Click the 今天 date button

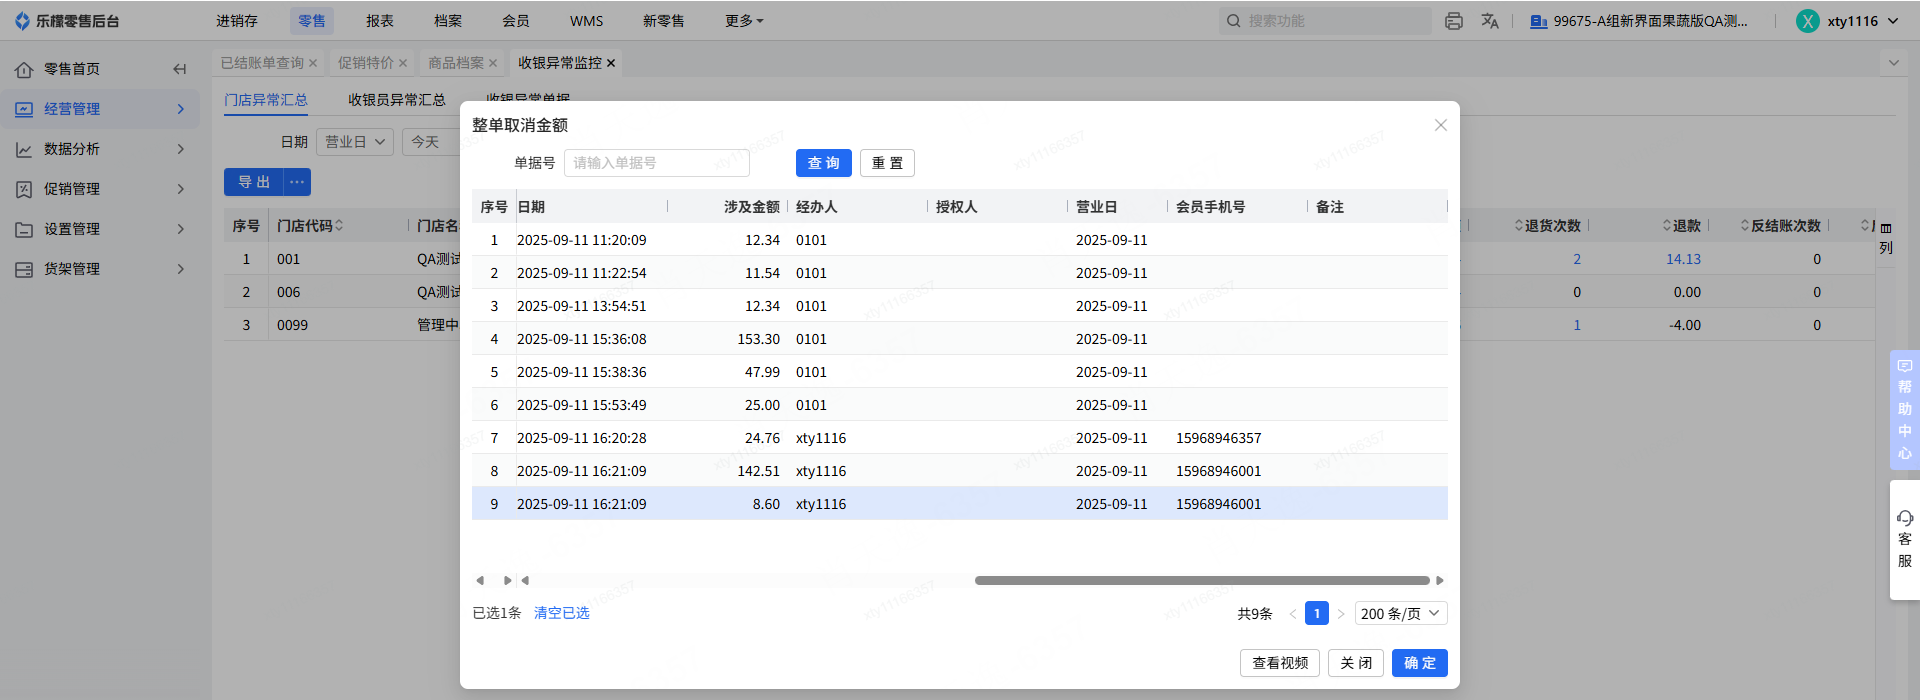tap(425, 142)
